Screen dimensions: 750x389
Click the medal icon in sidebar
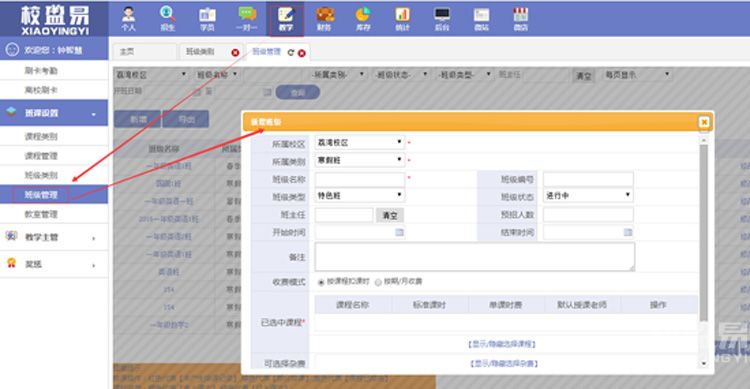click(11, 263)
